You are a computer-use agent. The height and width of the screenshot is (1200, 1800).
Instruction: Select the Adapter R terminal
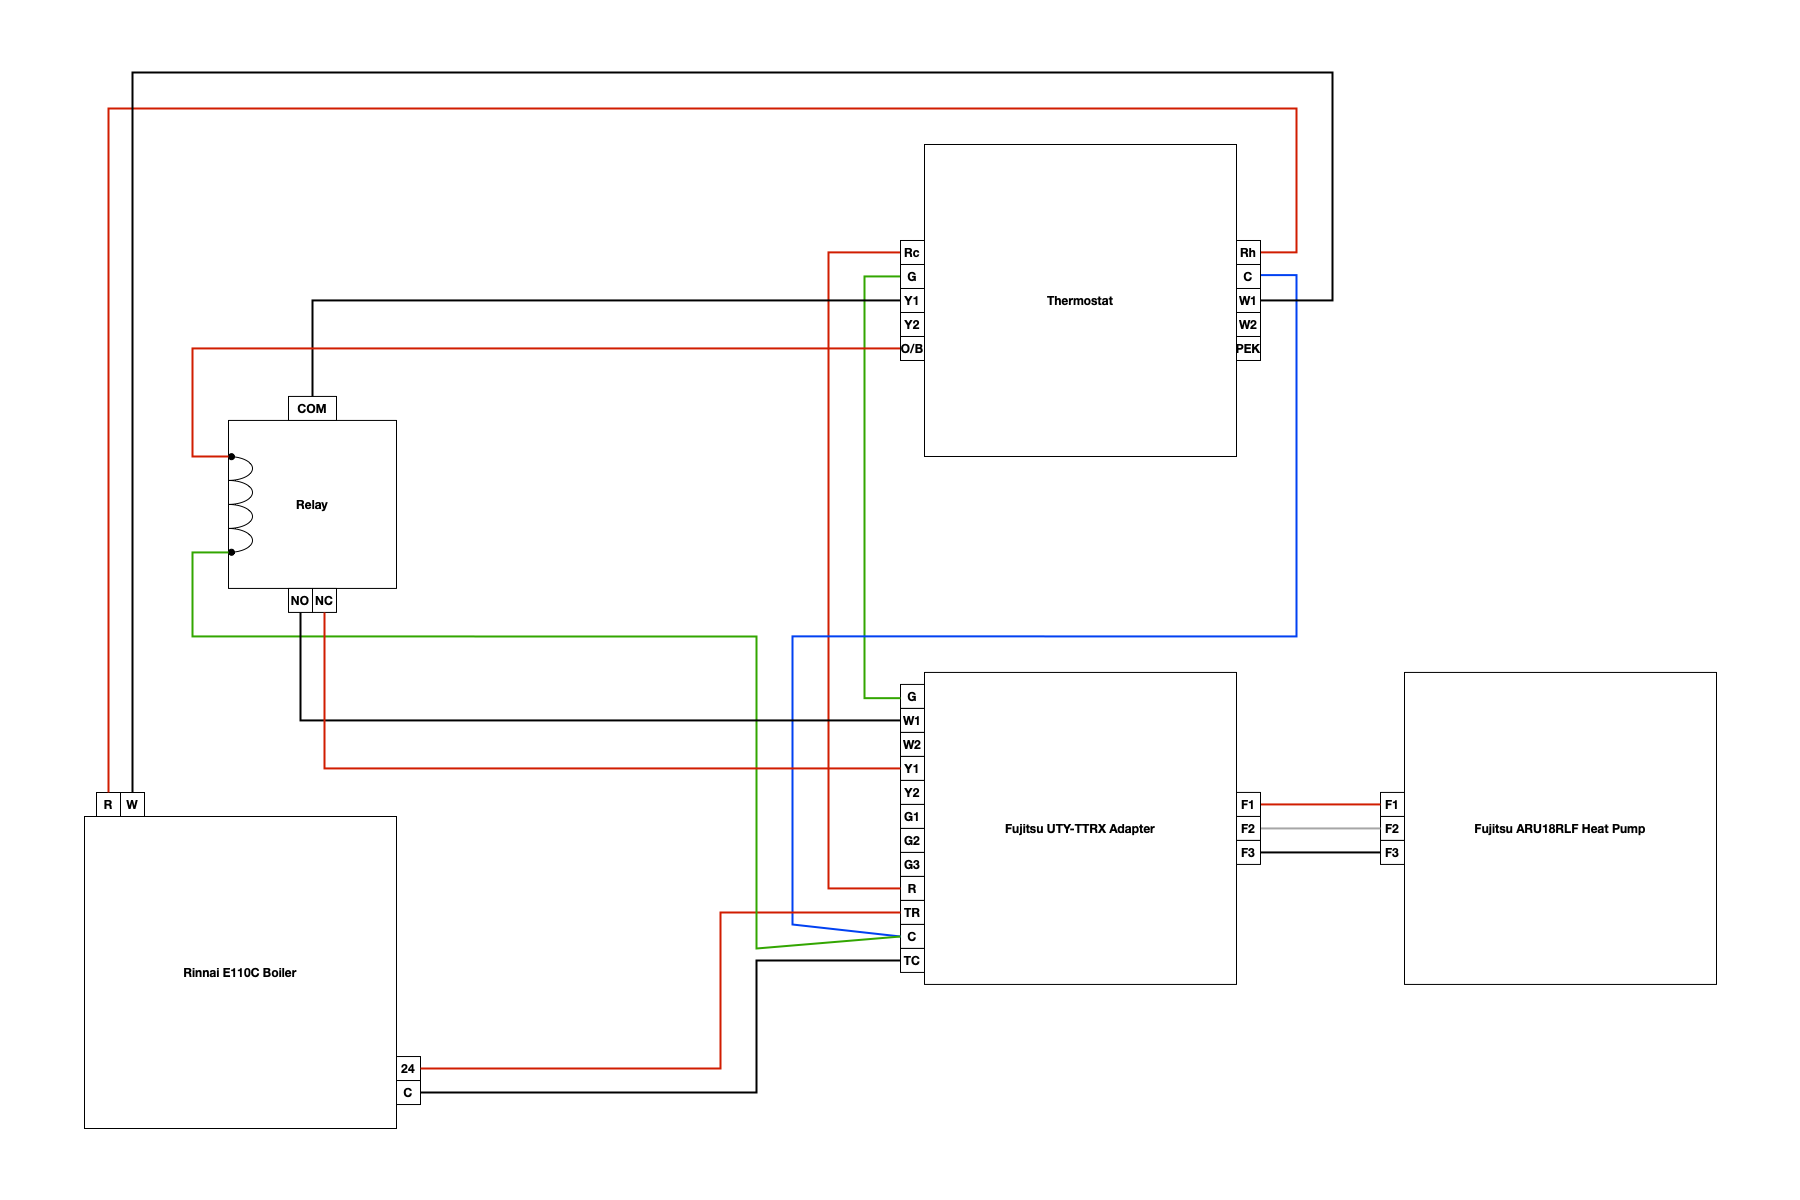coord(912,889)
